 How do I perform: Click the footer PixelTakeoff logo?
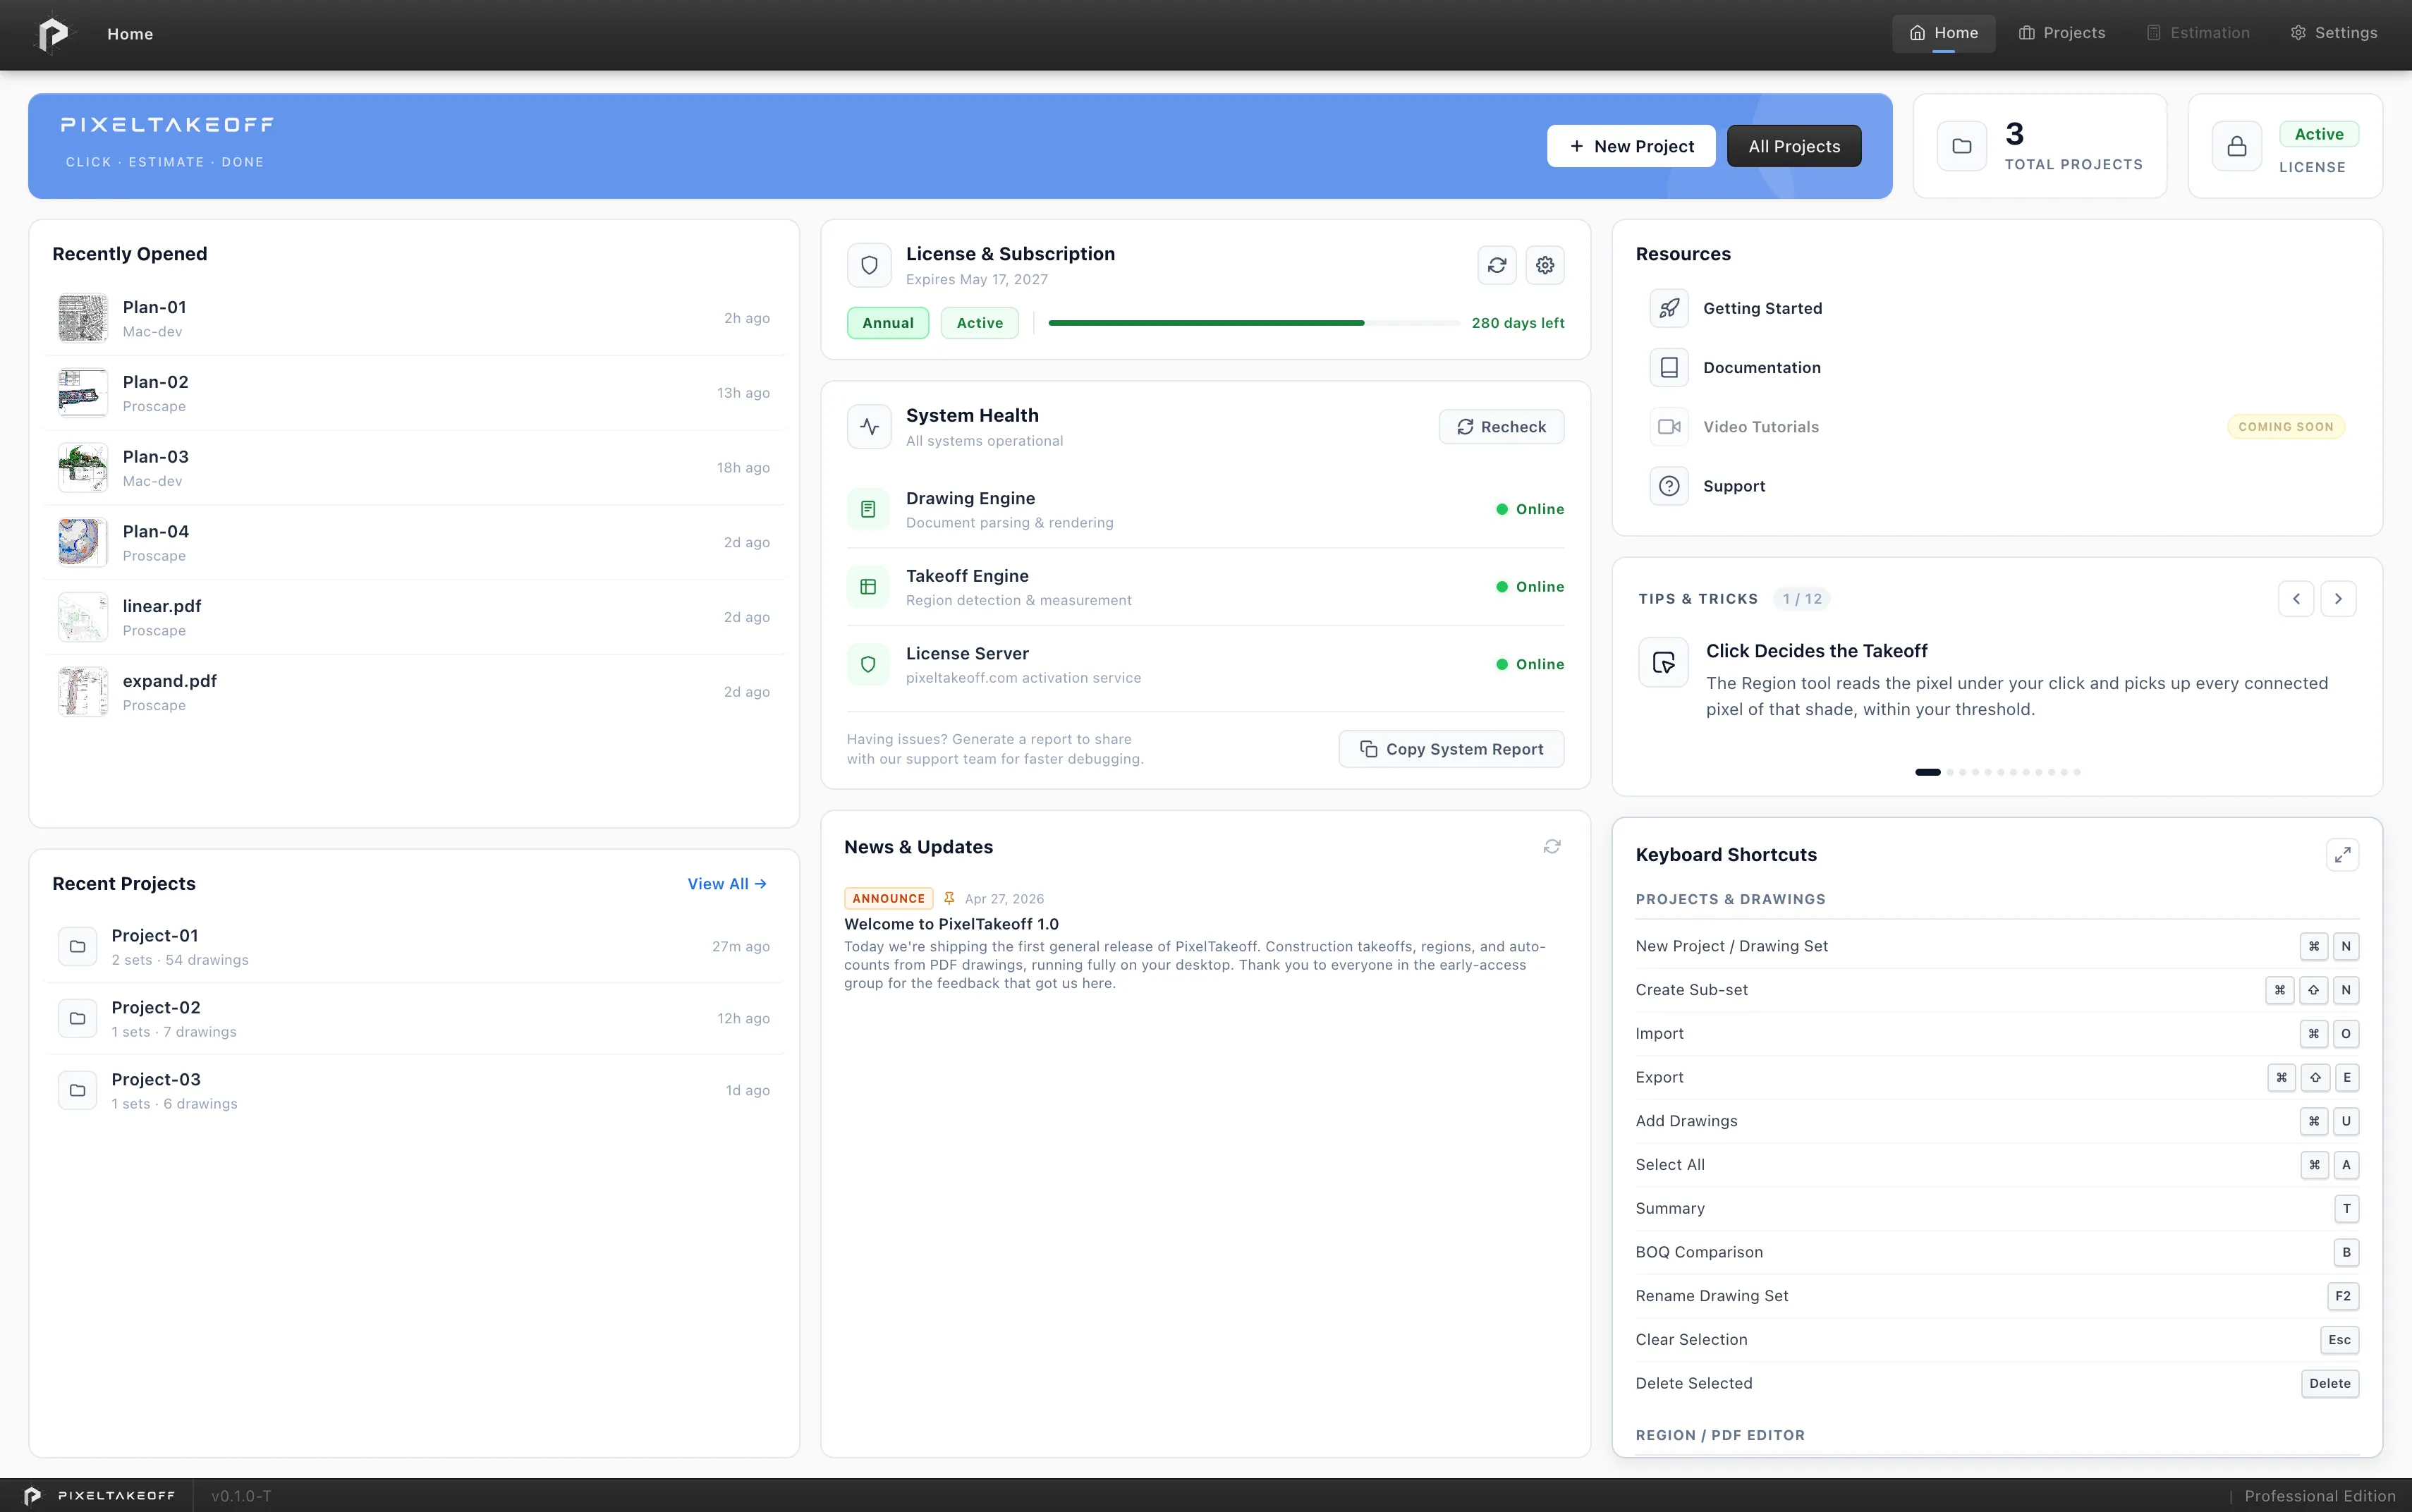(x=33, y=1495)
